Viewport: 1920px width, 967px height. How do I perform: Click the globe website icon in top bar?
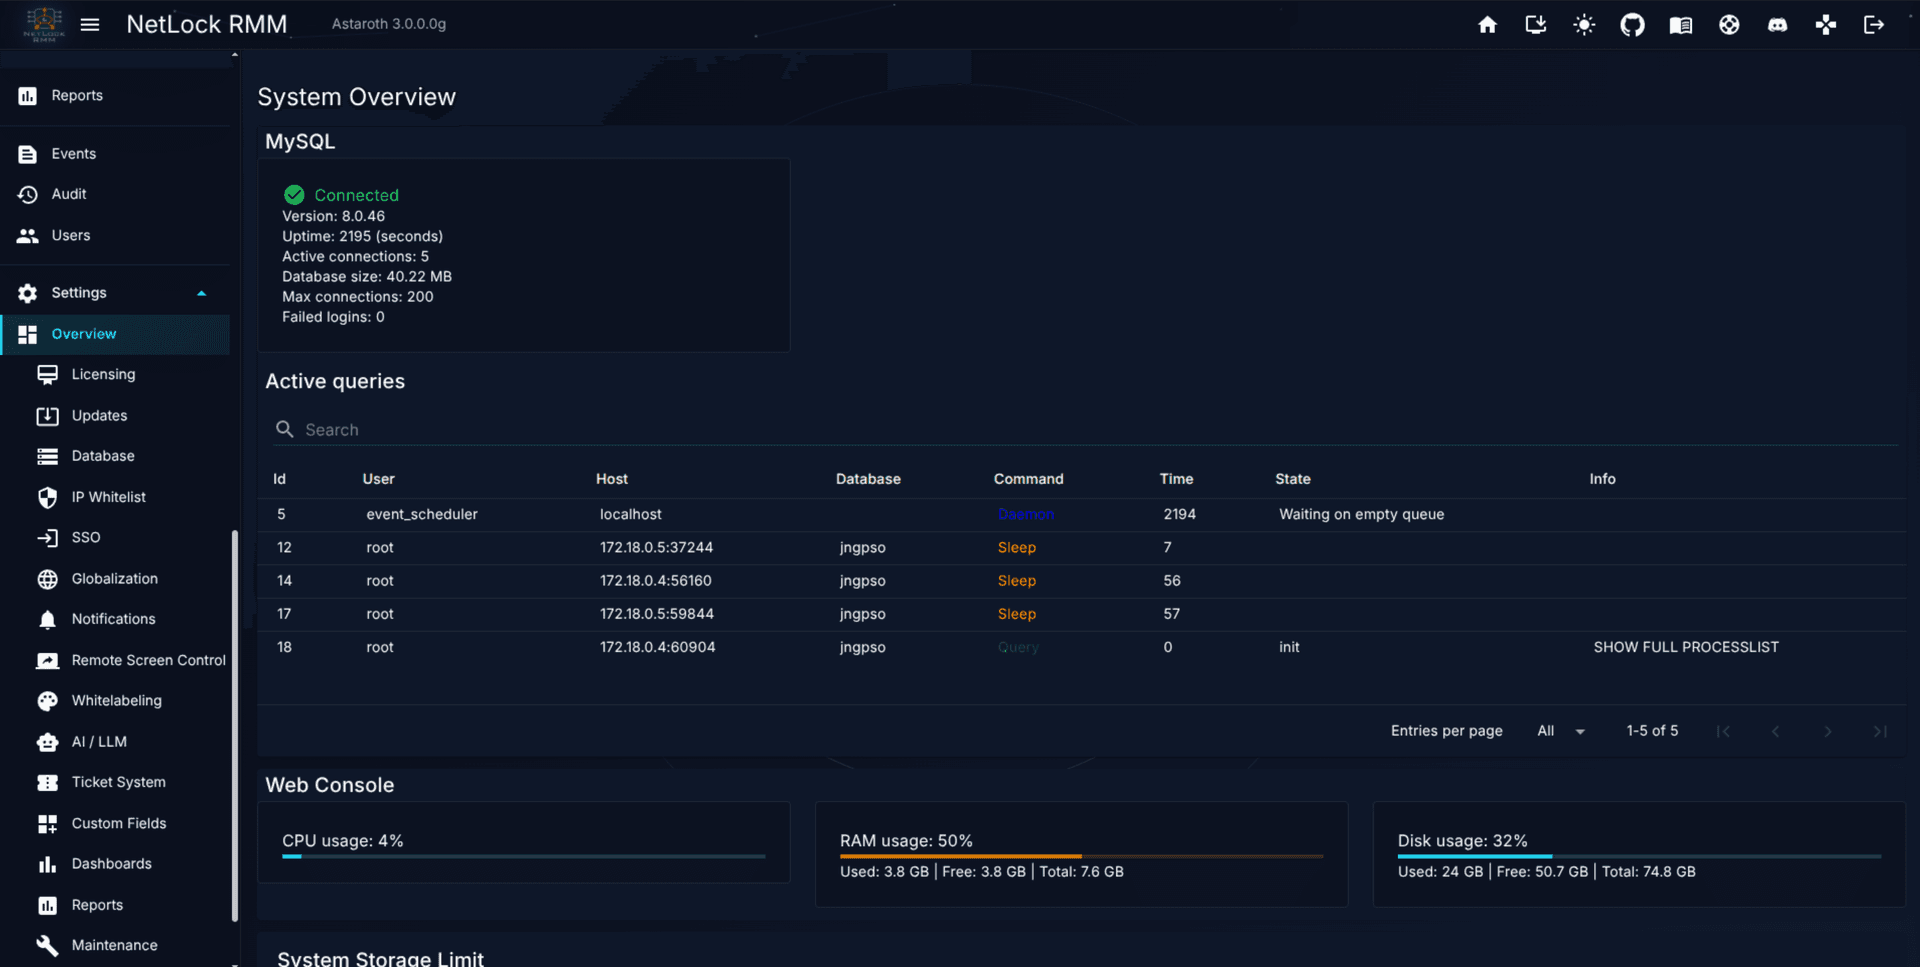[1729, 24]
